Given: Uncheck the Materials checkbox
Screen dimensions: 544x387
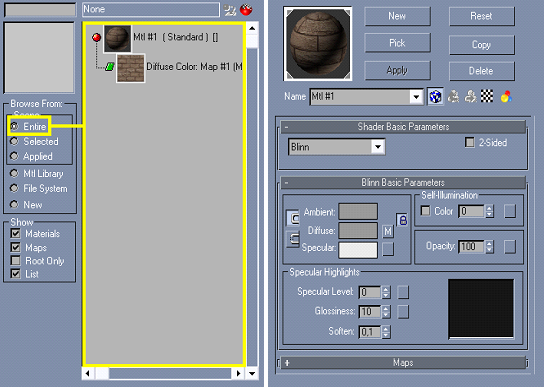Looking at the screenshot, I should tap(16, 233).
